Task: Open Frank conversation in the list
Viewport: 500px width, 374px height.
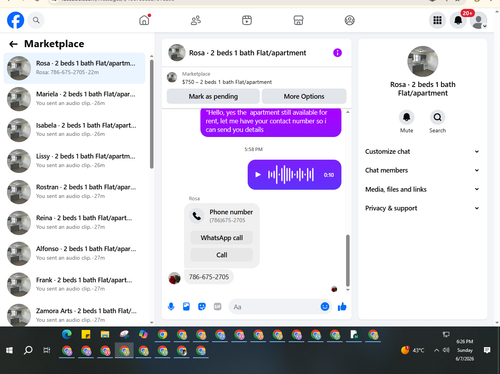Action: (x=74, y=284)
